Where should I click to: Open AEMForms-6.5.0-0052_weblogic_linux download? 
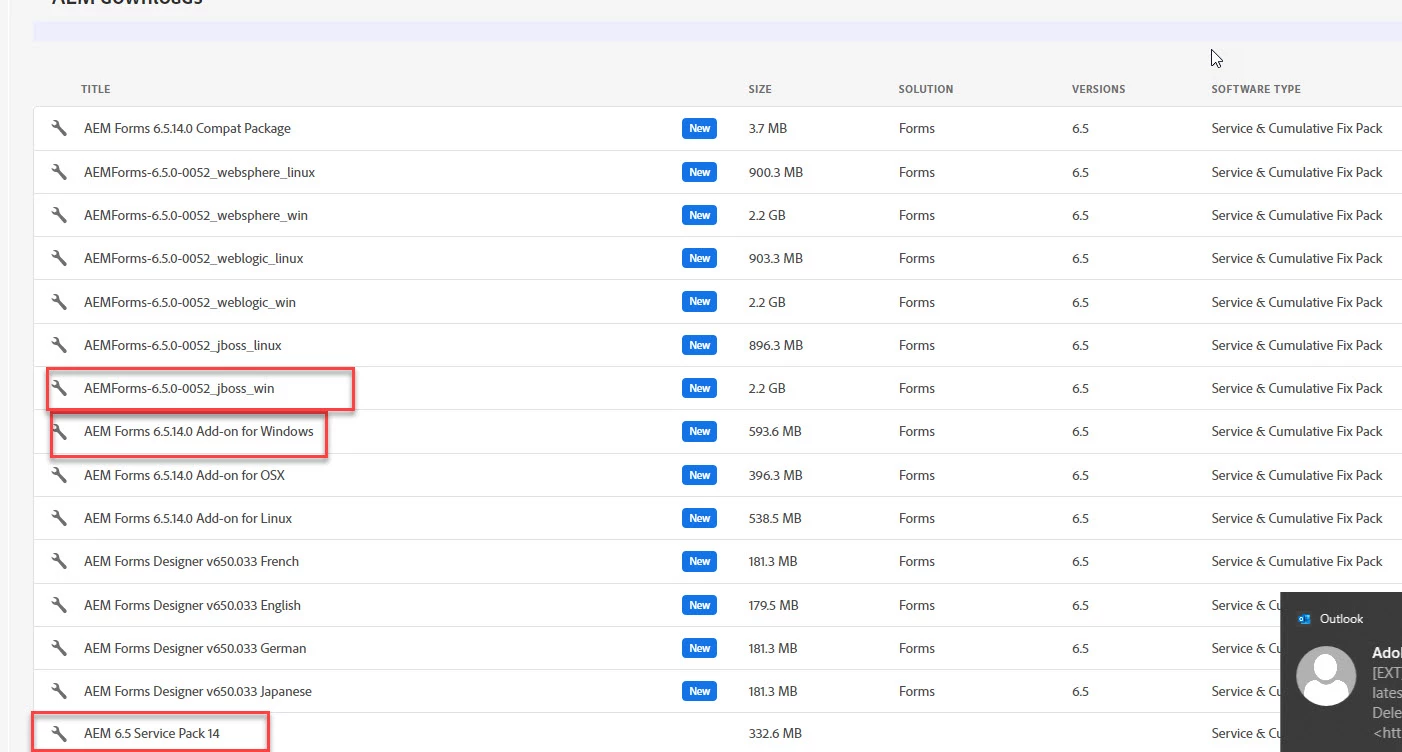tap(193, 258)
